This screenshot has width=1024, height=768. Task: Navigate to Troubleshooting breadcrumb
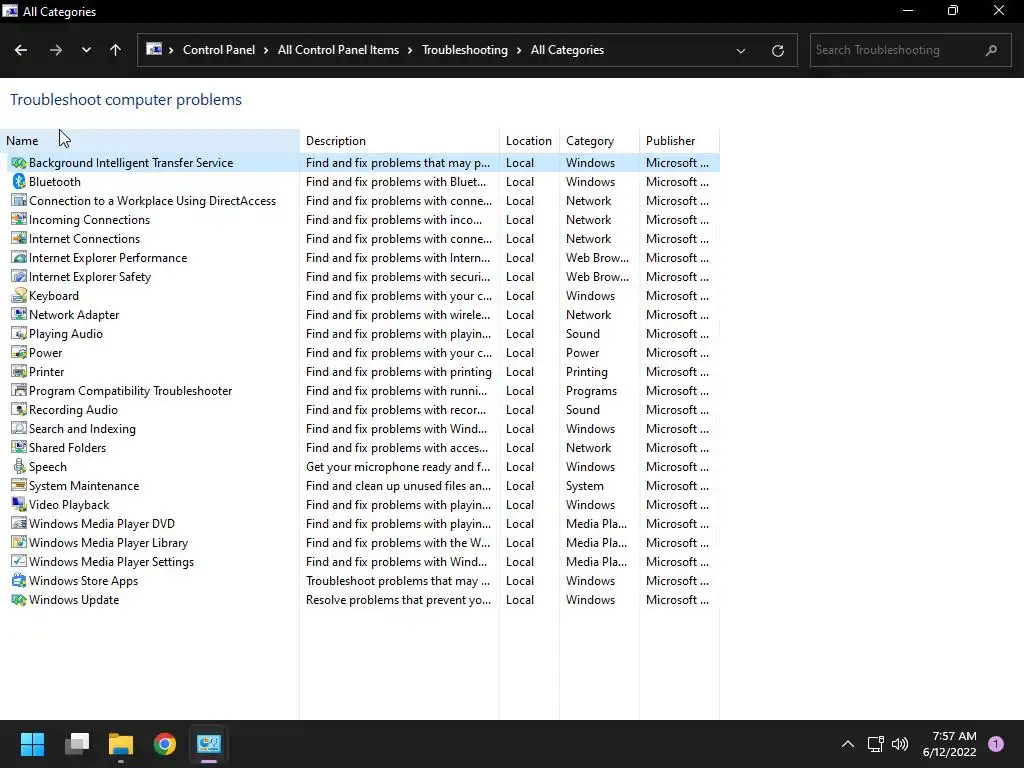(464, 50)
